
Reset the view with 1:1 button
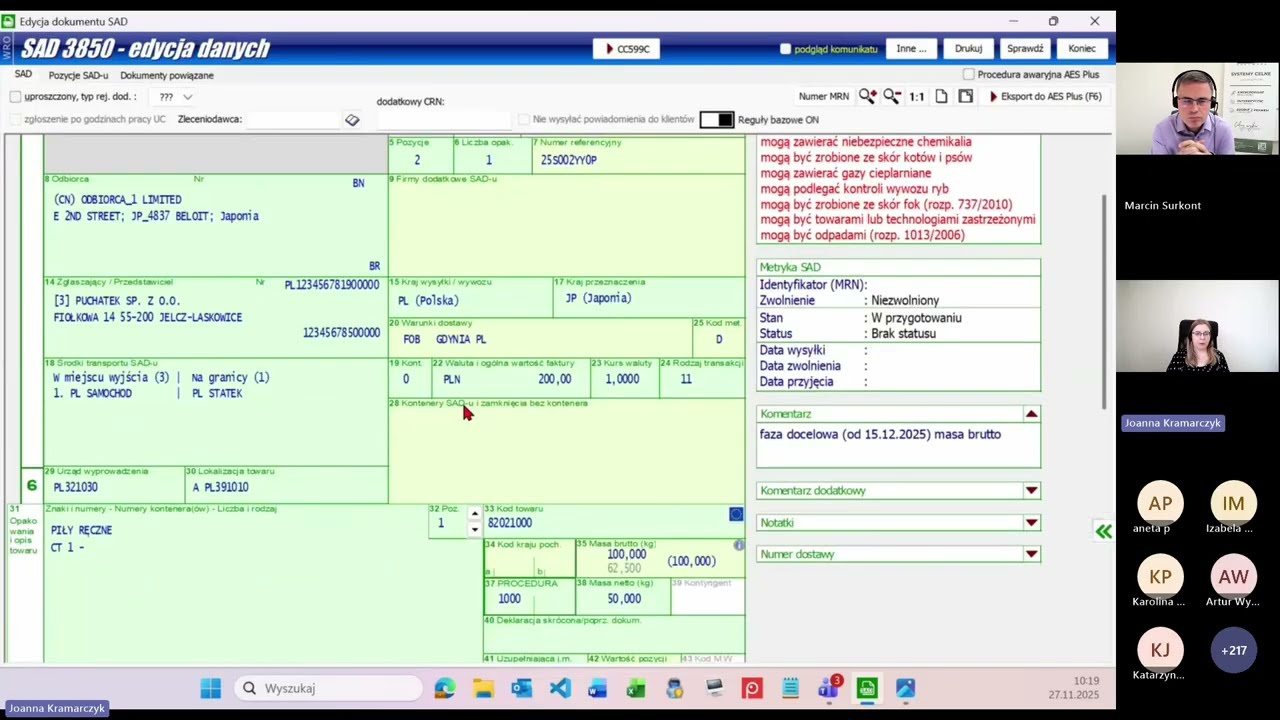[x=916, y=97]
